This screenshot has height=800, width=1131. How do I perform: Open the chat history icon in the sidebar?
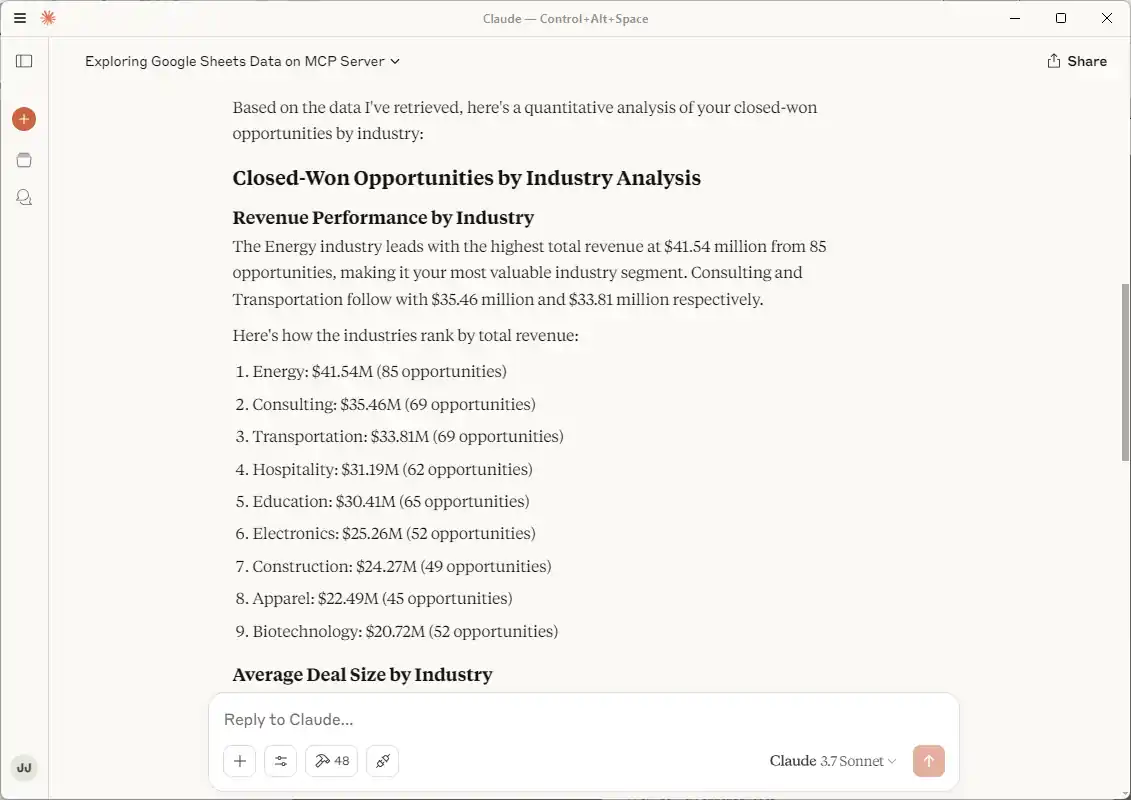pyautogui.click(x=24, y=198)
